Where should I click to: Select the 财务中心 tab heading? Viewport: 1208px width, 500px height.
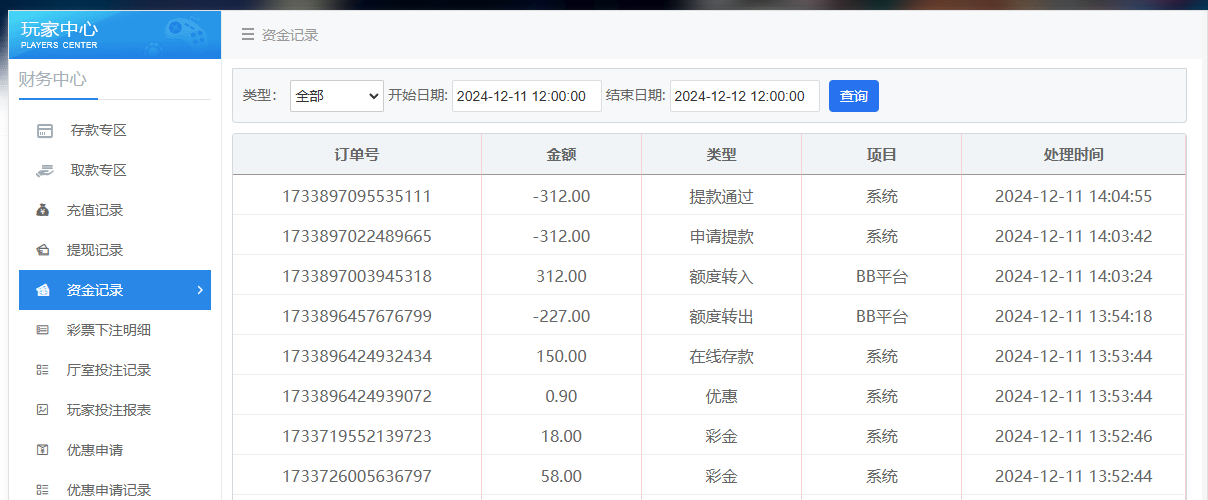[53, 80]
